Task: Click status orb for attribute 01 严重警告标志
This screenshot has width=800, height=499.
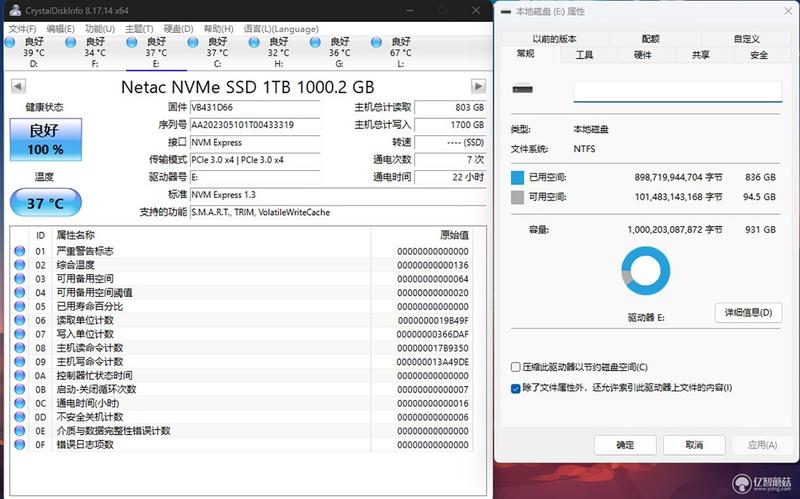Action: (19, 251)
